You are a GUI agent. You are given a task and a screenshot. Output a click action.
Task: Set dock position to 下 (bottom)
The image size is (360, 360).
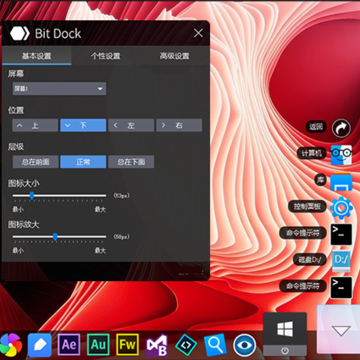click(x=83, y=125)
